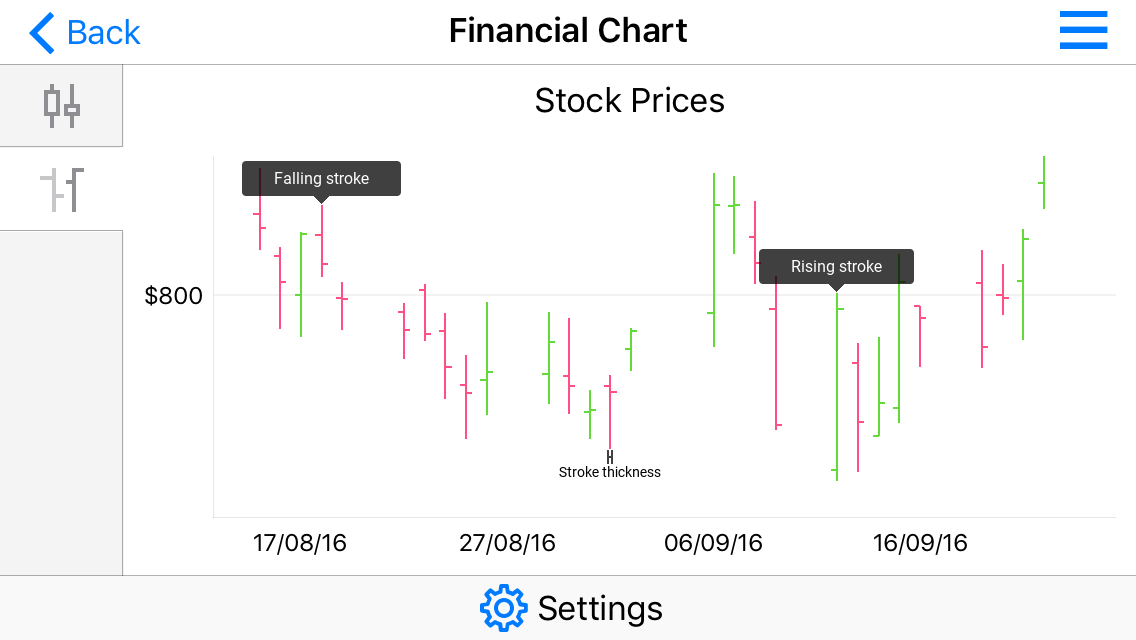Expand the Rising stroke tooltip

tap(836, 266)
